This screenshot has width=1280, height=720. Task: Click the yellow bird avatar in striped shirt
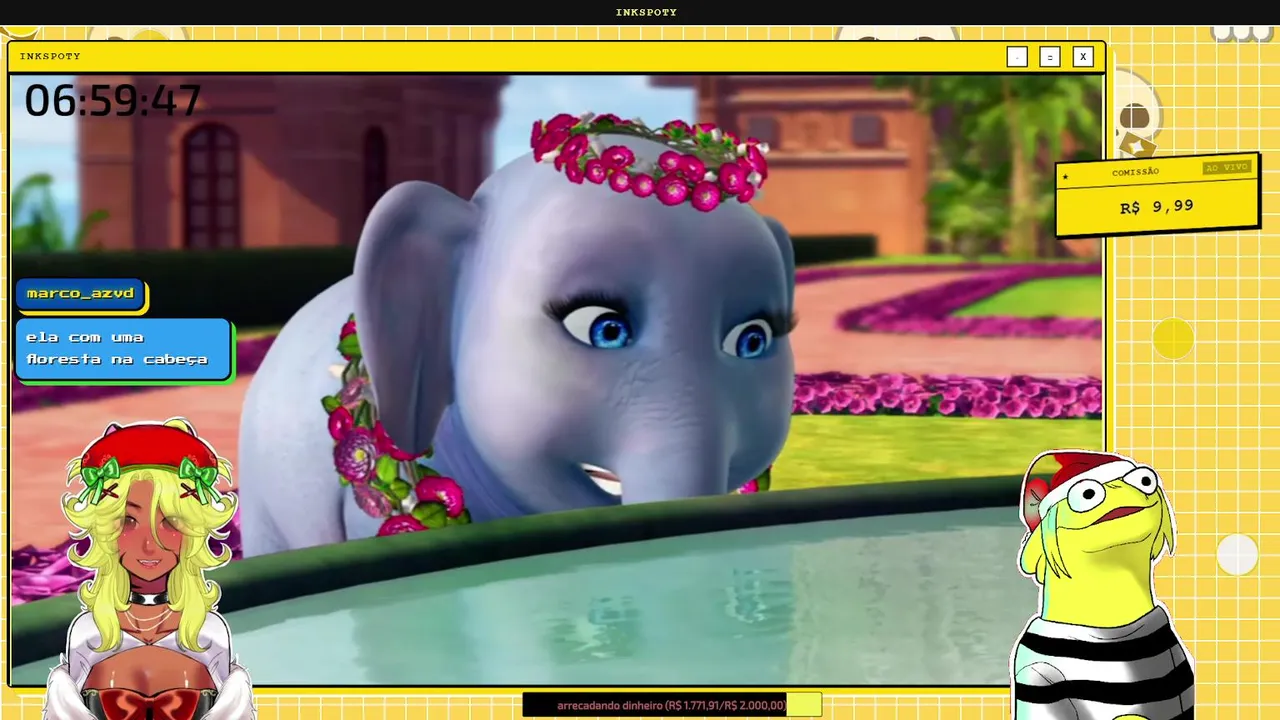click(1100, 585)
